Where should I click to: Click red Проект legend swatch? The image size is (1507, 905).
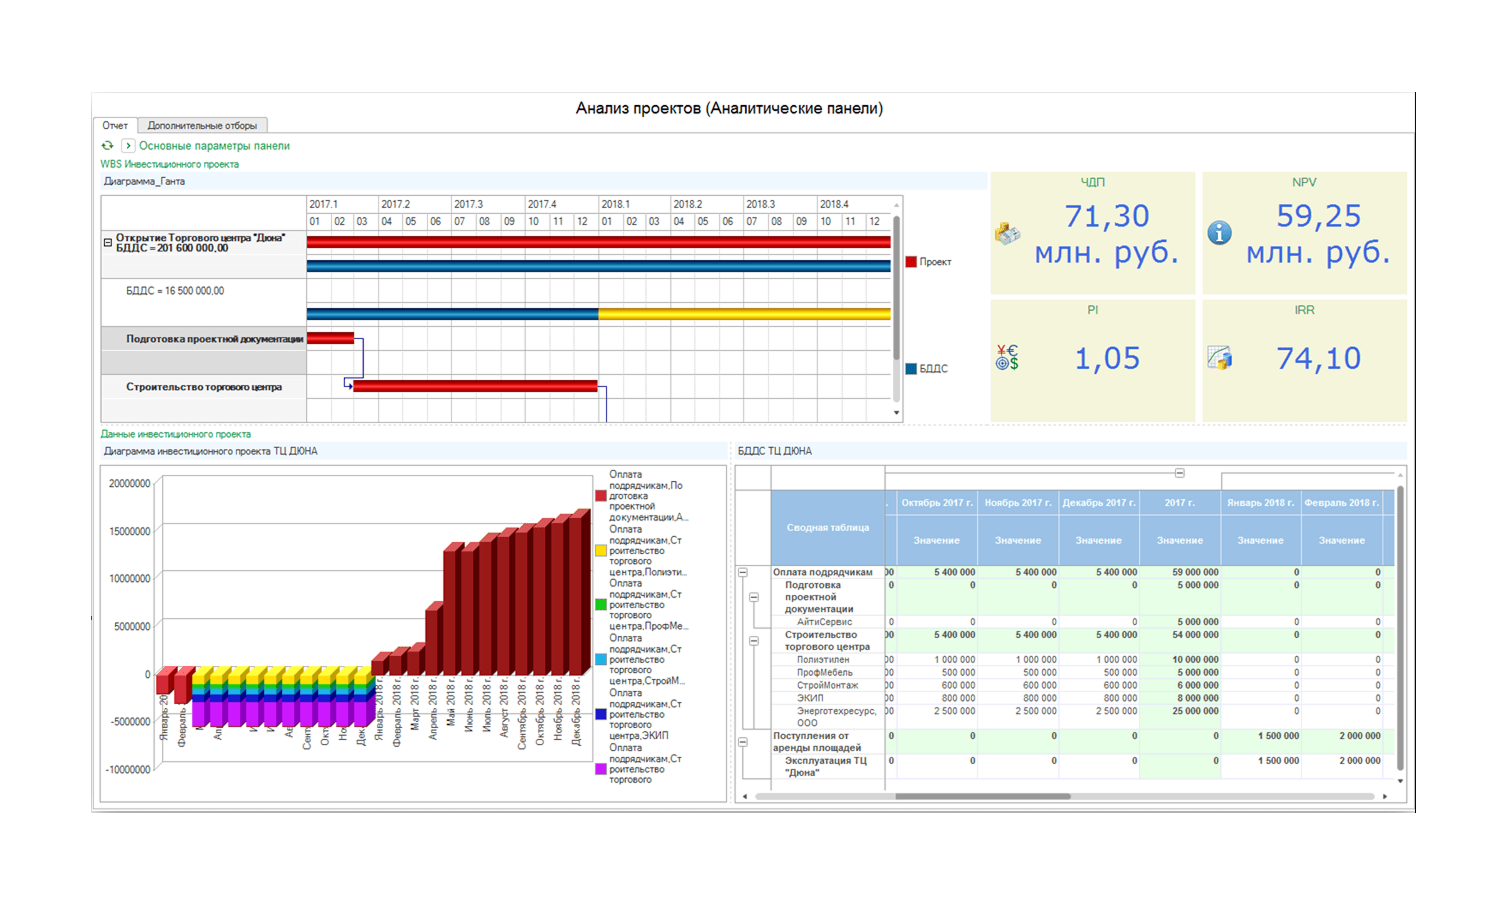coord(911,262)
